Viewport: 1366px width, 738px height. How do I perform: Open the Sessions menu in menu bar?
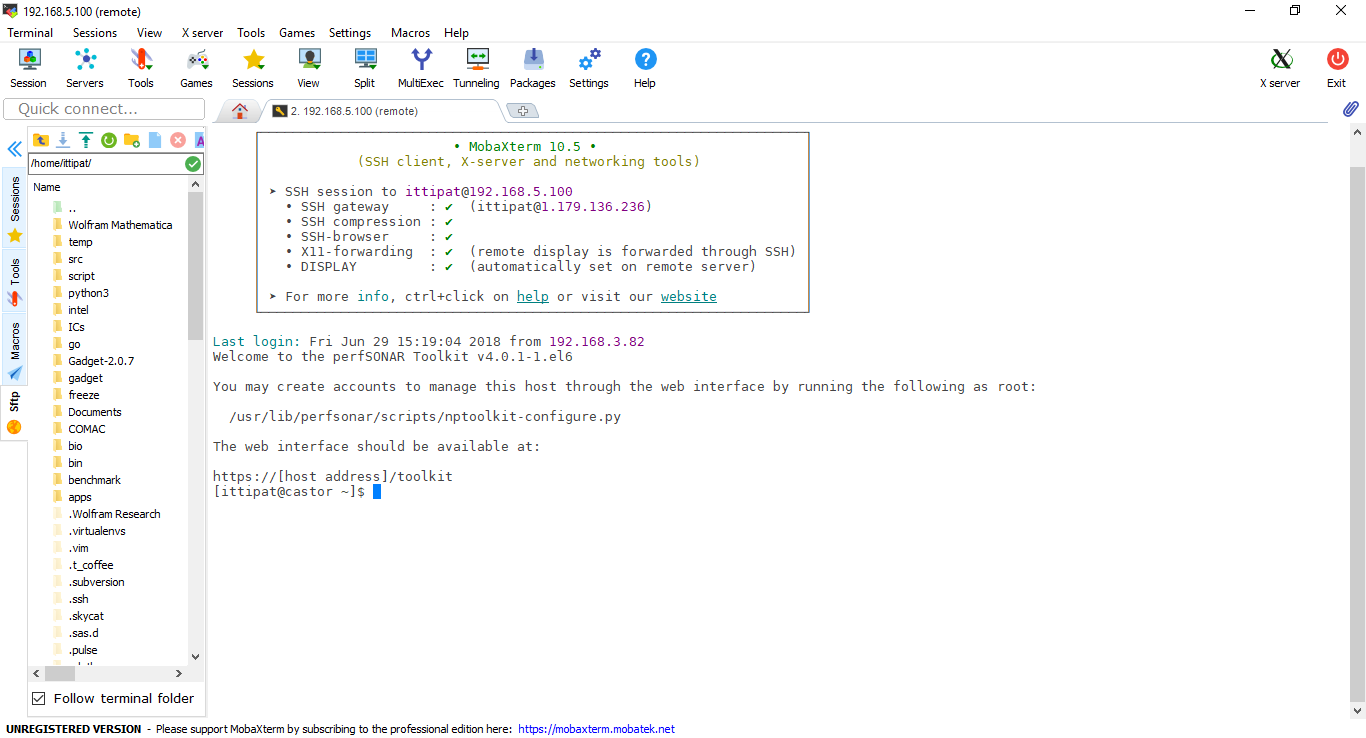tap(95, 33)
